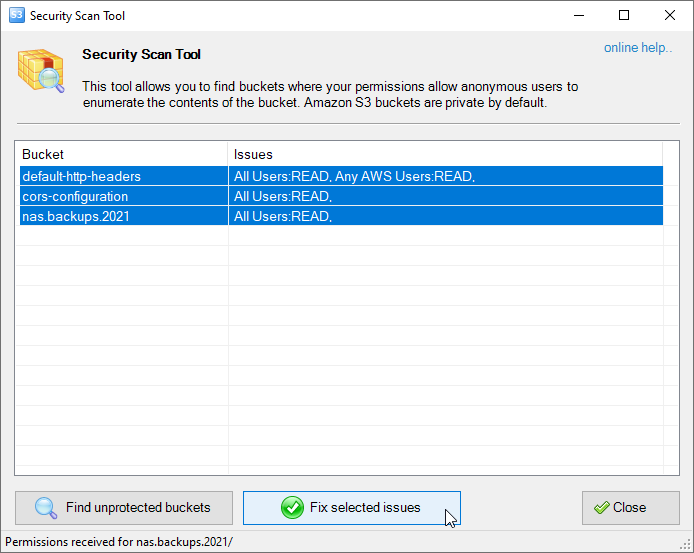
Task: Start Find unprotected buckets scan
Action: tap(124, 508)
